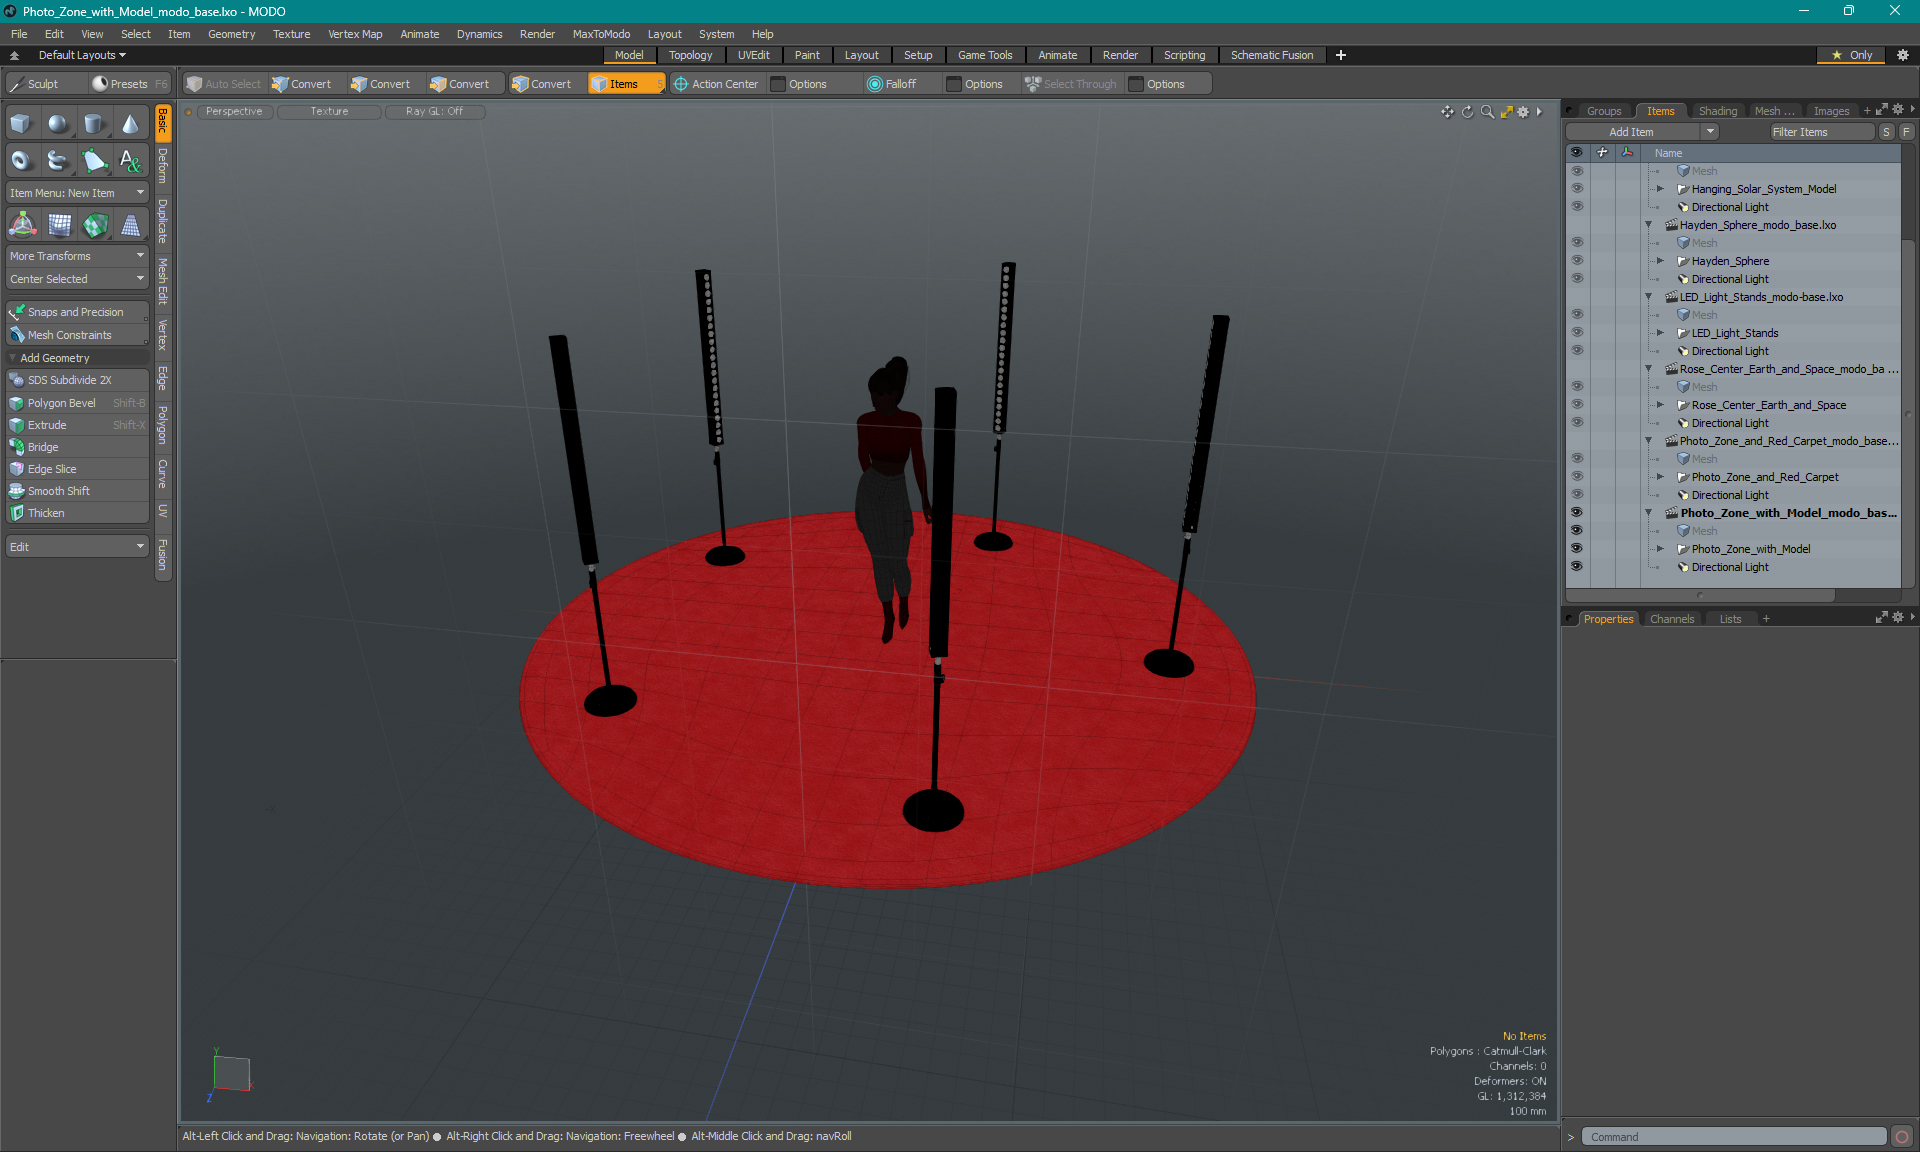1920x1152 pixels.
Task: Select the Cylinder primitive tool
Action: (94, 124)
